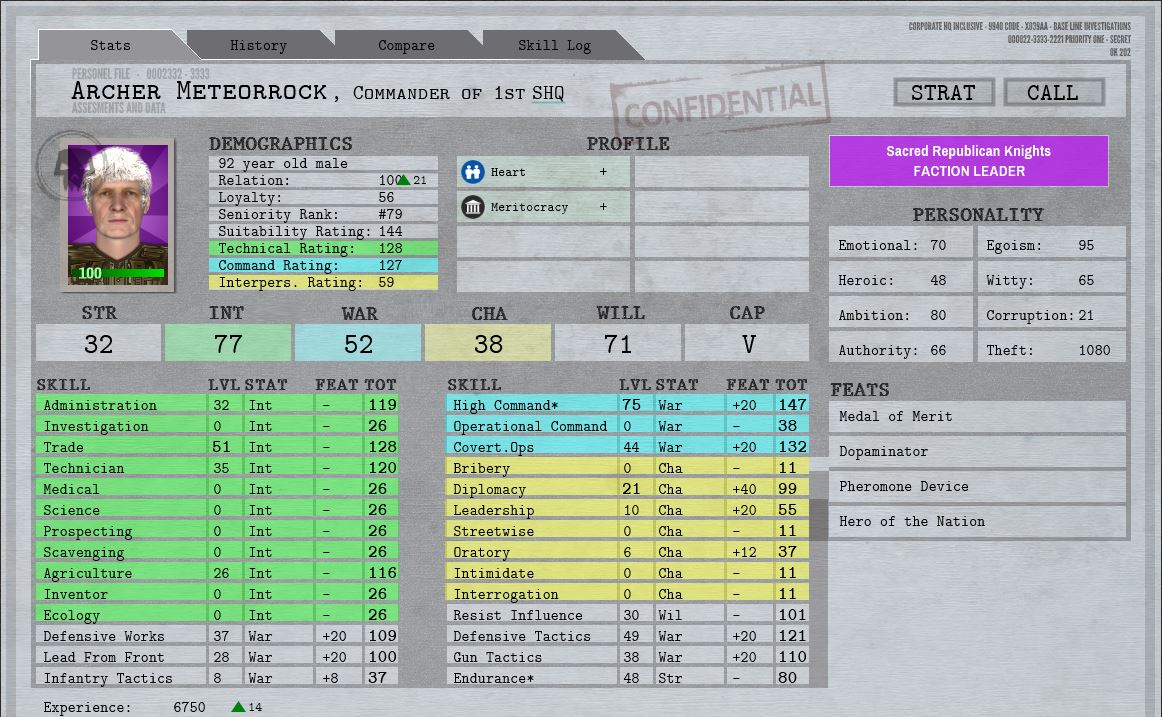Click the Sacred Republican Knights faction leader banner
Image resolution: width=1162 pixels, height=717 pixels.
click(x=968, y=160)
